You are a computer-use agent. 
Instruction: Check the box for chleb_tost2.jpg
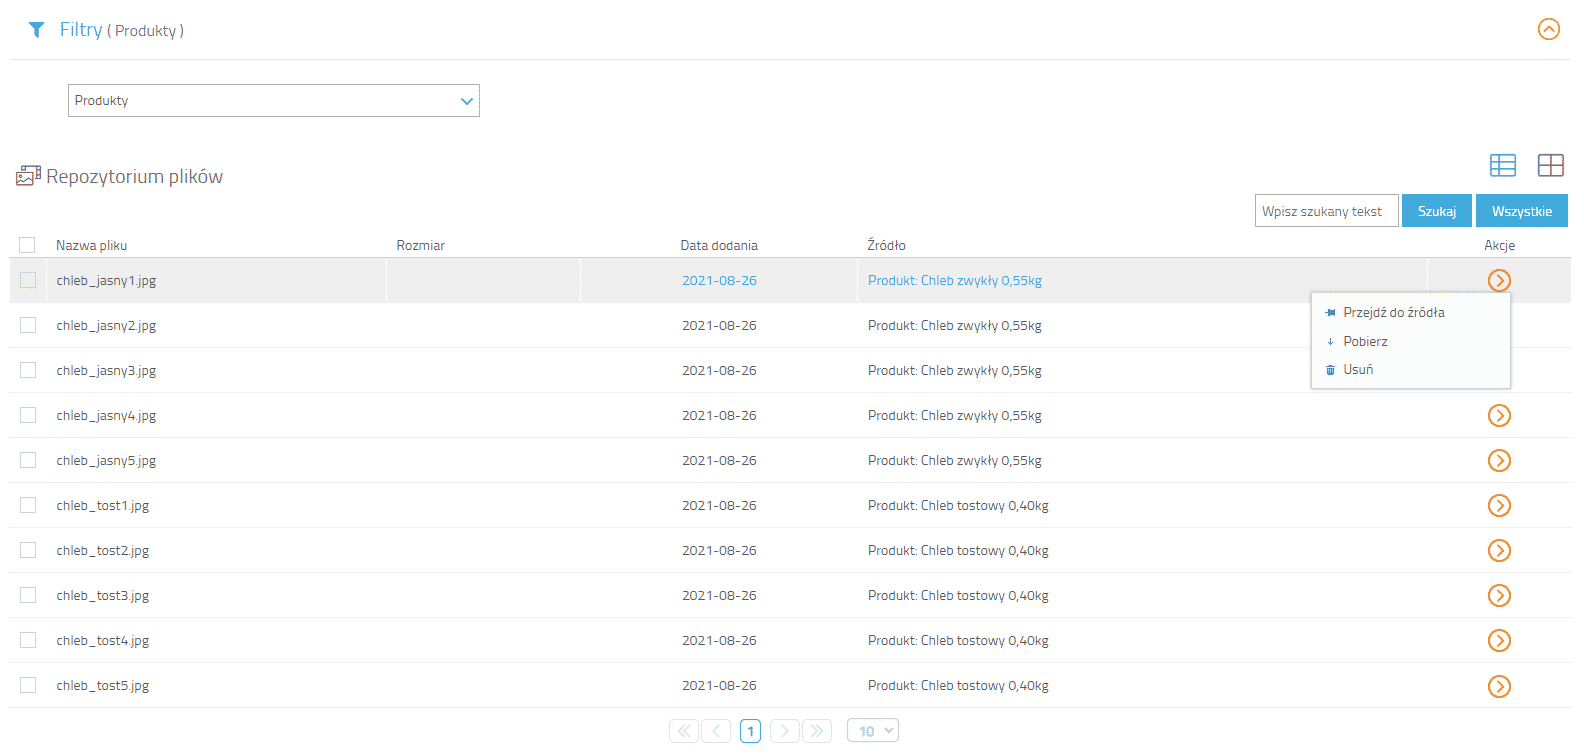pos(28,550)
